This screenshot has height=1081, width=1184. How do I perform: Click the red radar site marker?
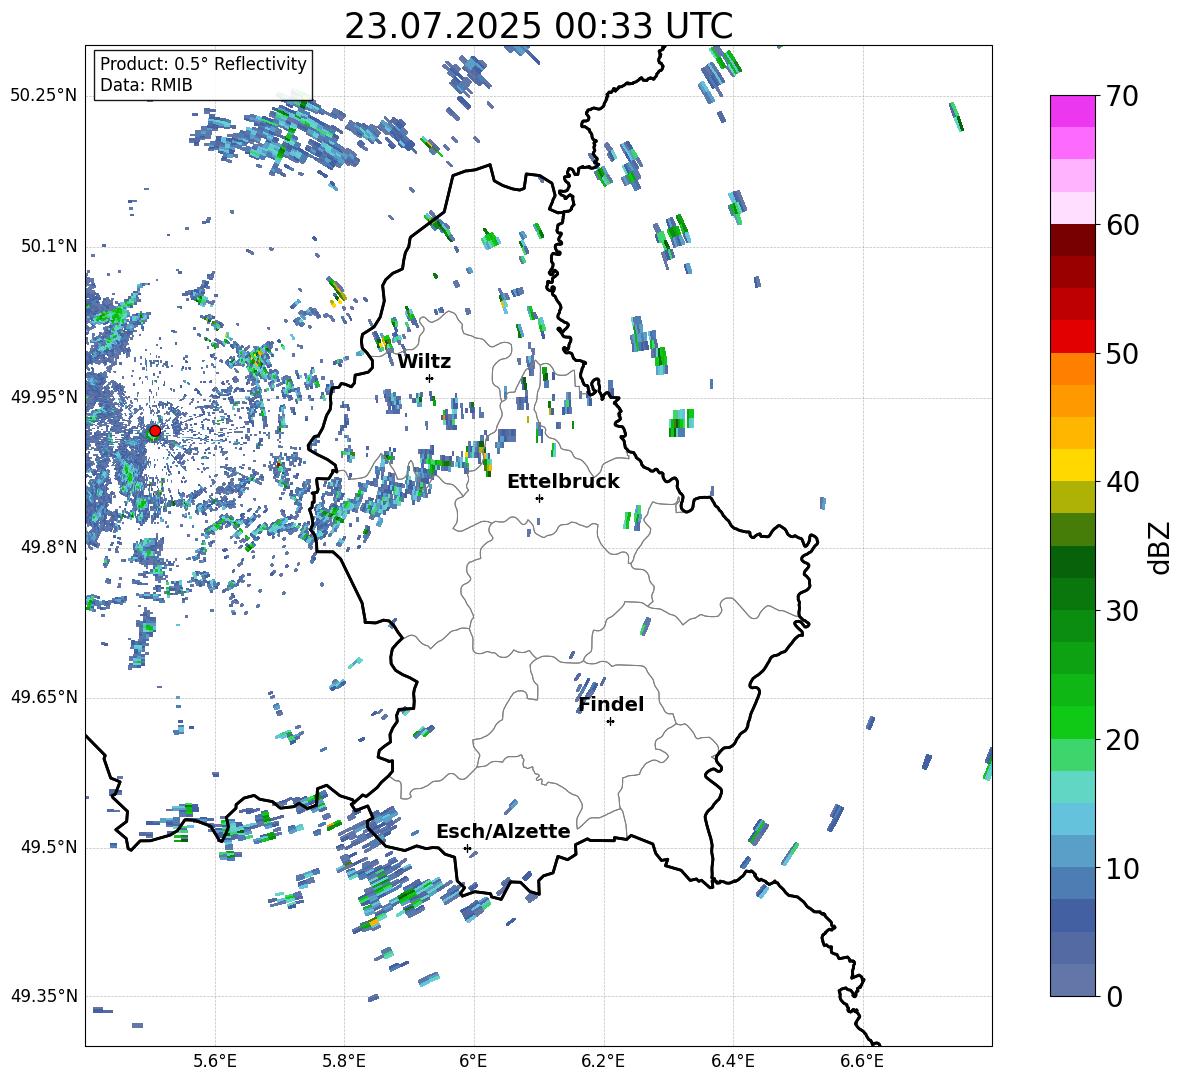[155, 431]
